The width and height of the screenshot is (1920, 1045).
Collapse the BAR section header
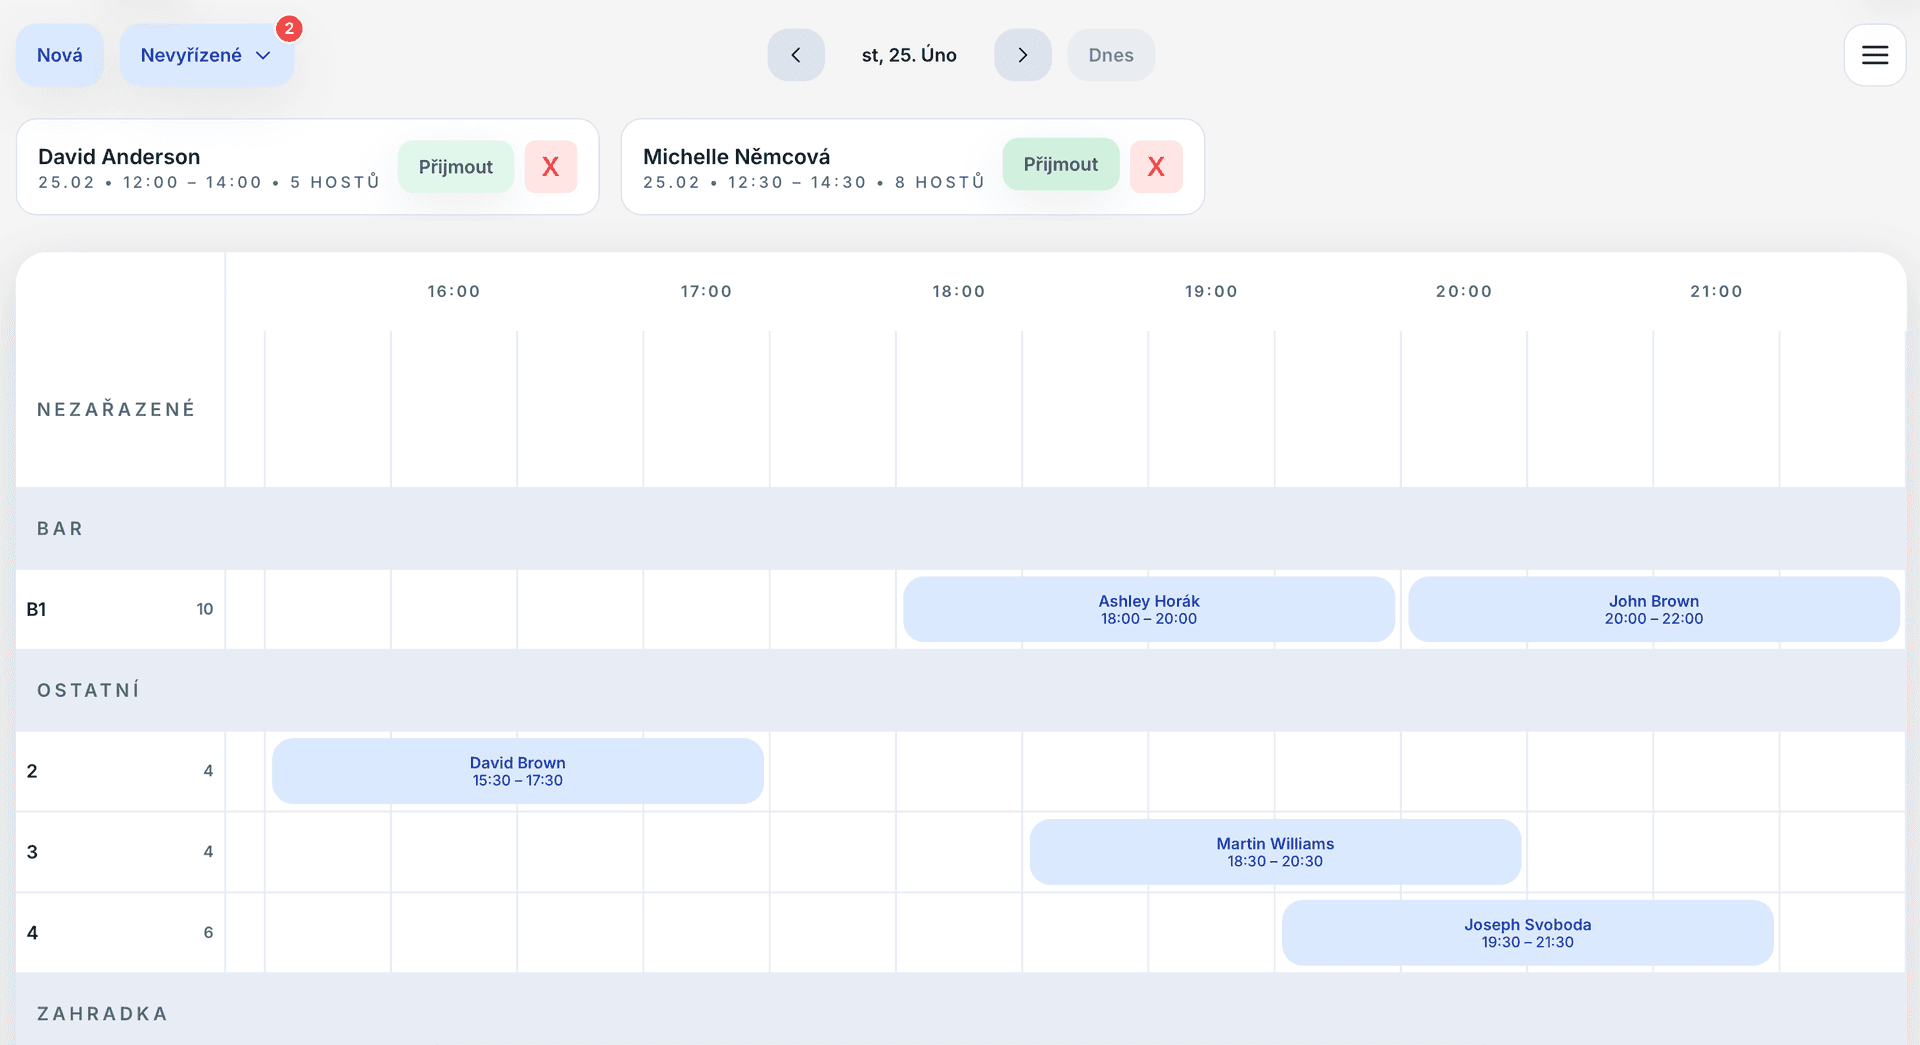click(x=60, y=529)
